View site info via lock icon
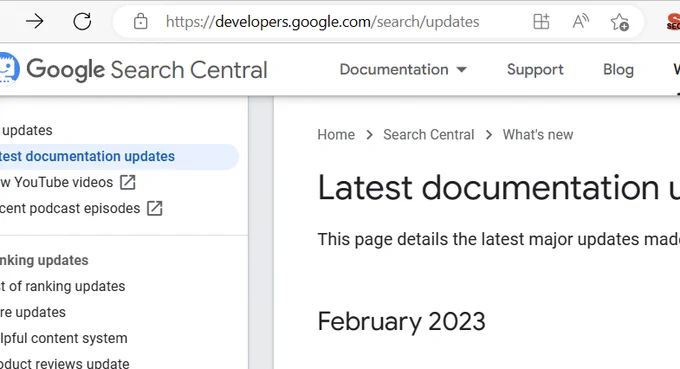The image size is (680, 369). point(141,21)
